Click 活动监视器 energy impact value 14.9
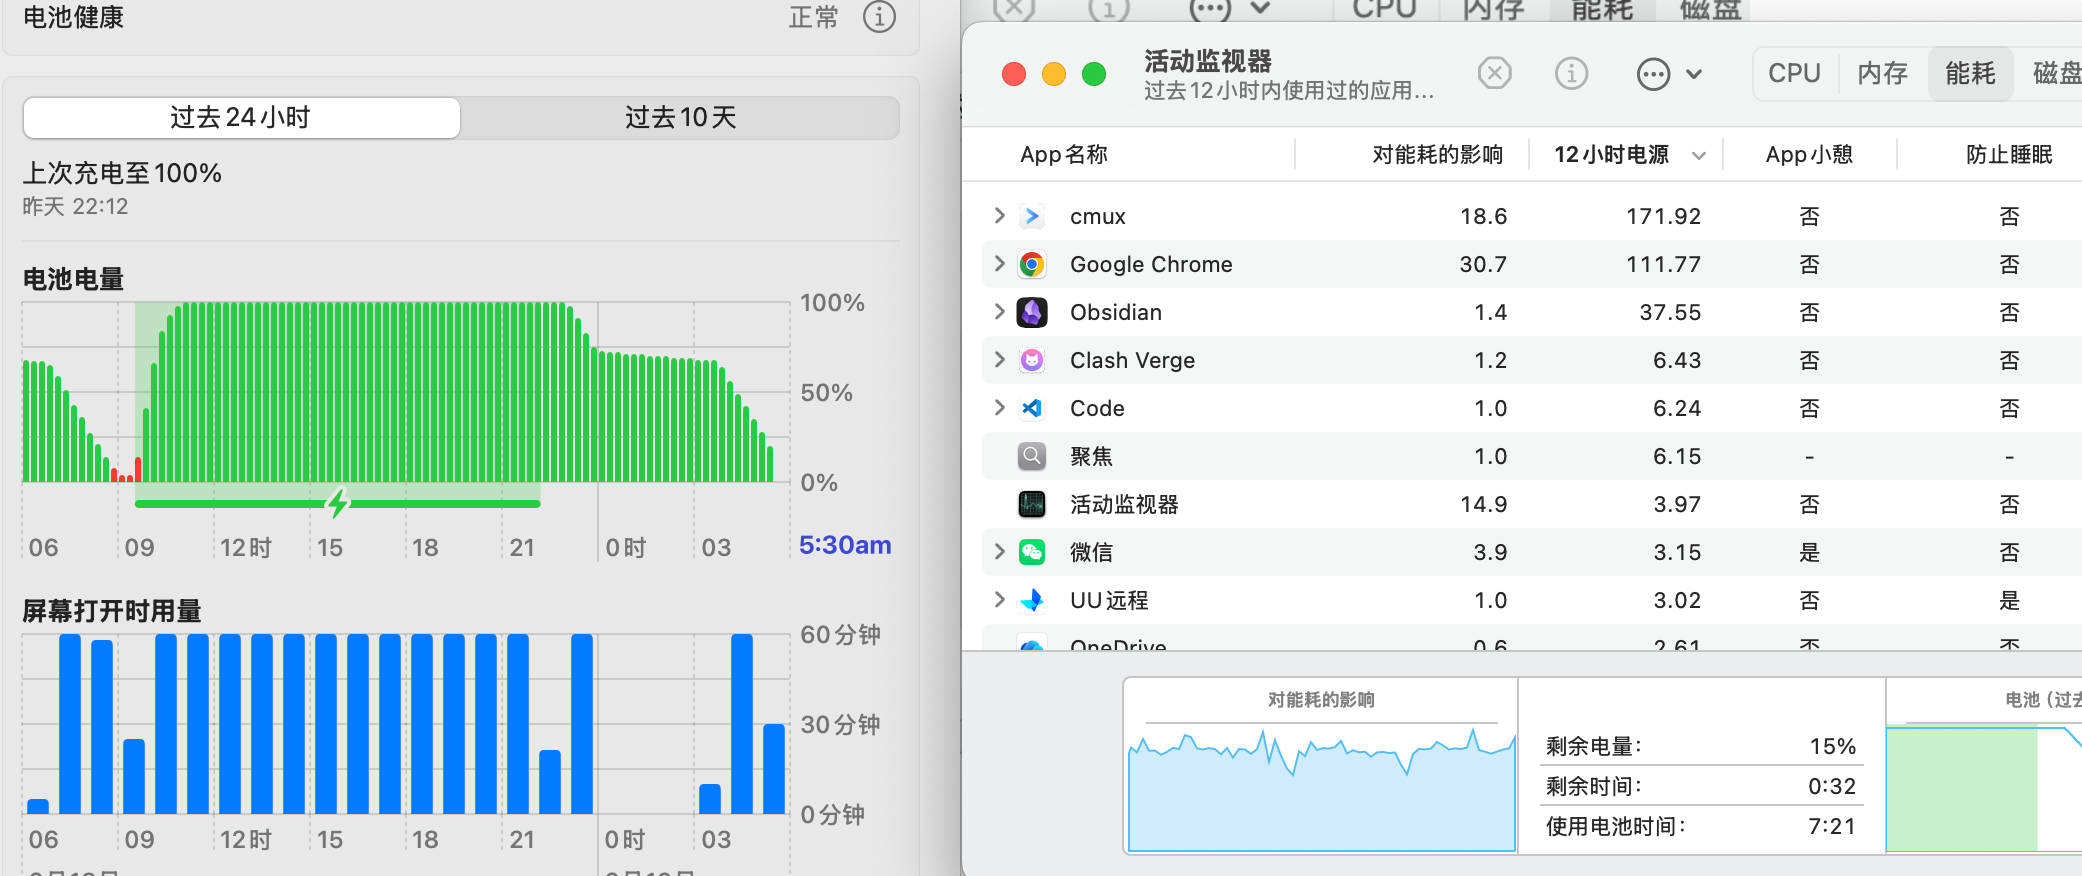Image resolution: width=2082 pixels, height=876 pixels. (x=1483, y=504)
